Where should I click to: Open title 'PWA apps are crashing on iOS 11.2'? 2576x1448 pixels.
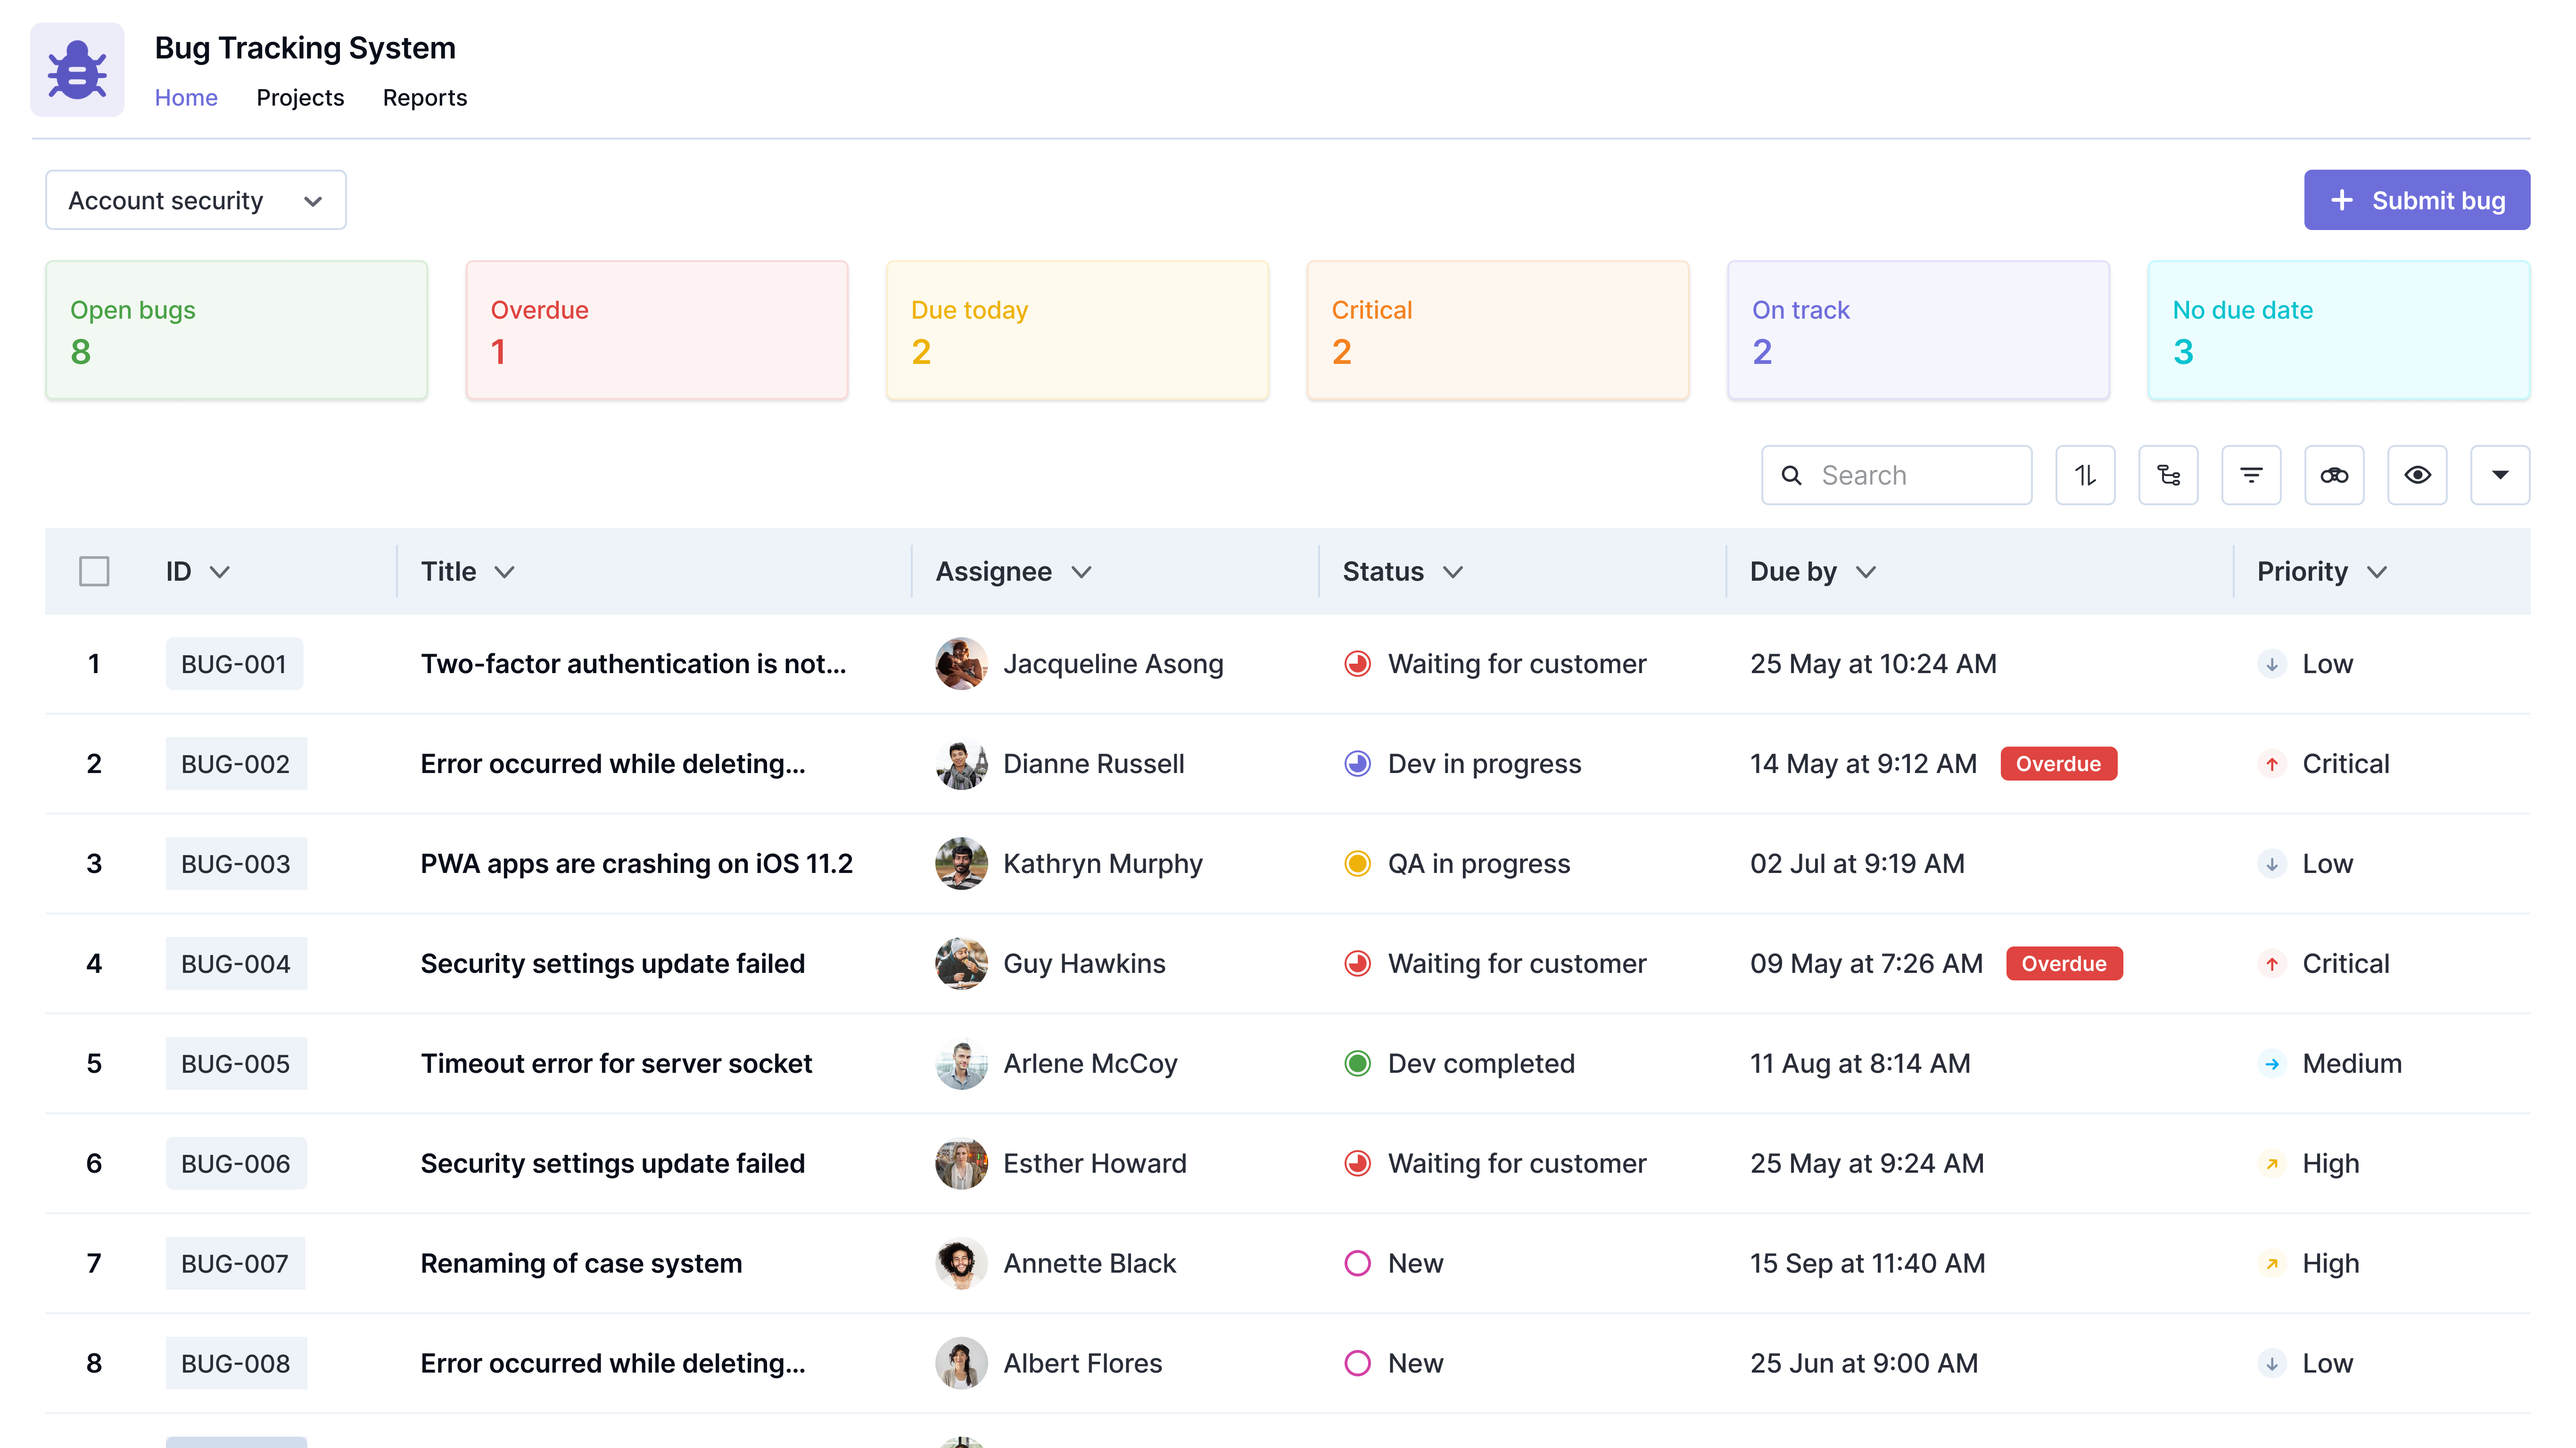point(636,864)
